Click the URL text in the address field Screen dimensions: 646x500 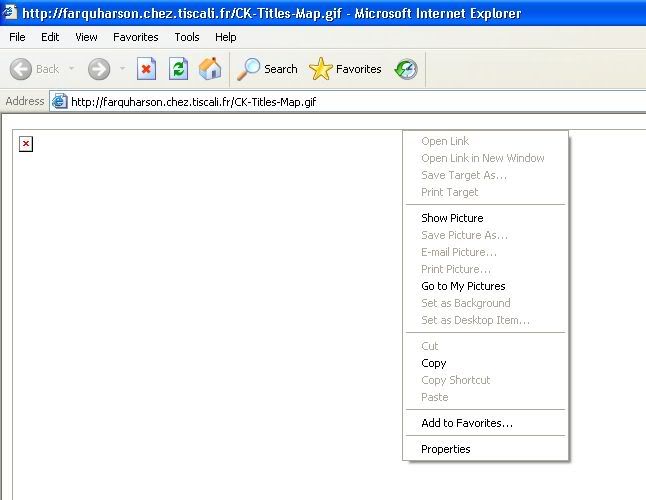[194, 102]
